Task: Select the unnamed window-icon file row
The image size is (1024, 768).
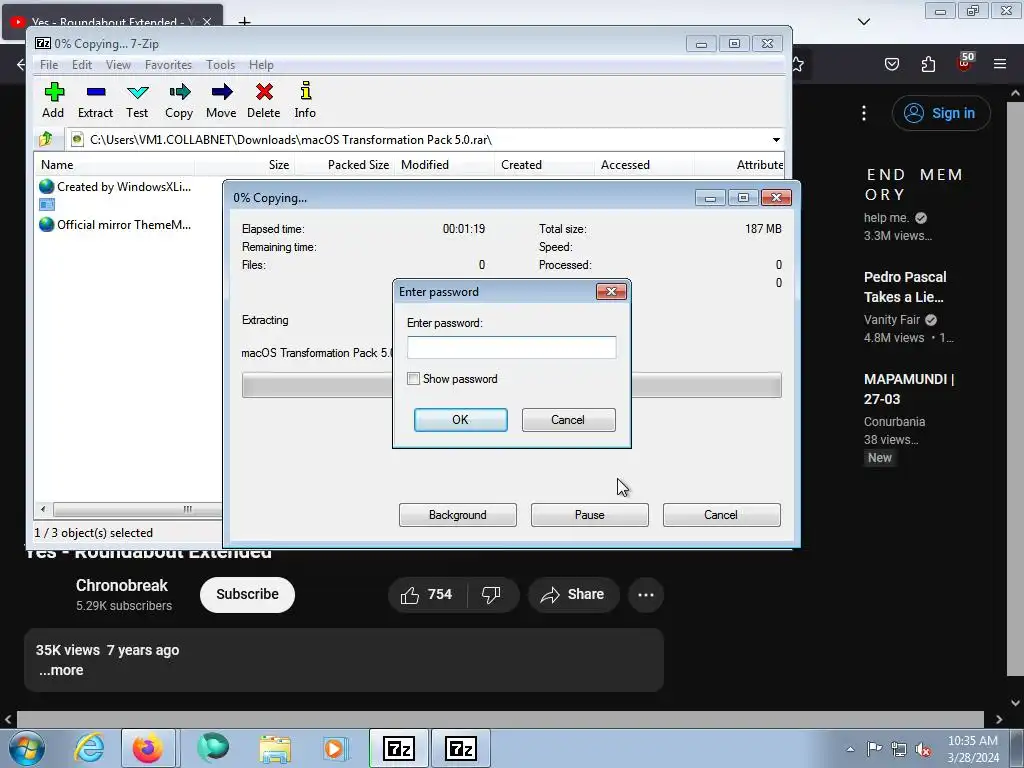Action: pyautogui.click(x=47, y=205)
